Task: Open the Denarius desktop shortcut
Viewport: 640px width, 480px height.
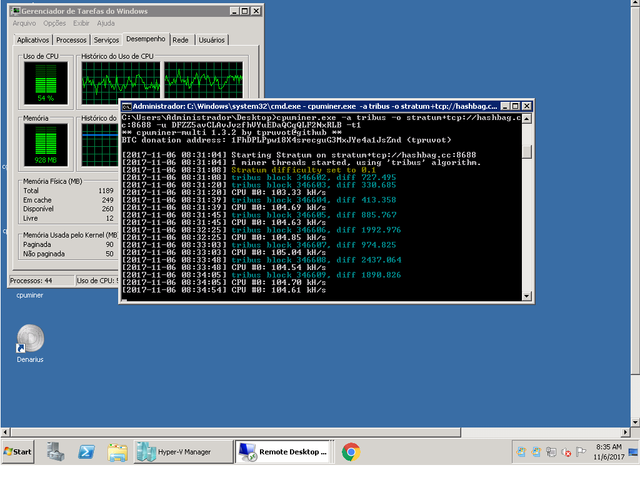Action: [30, 343]
